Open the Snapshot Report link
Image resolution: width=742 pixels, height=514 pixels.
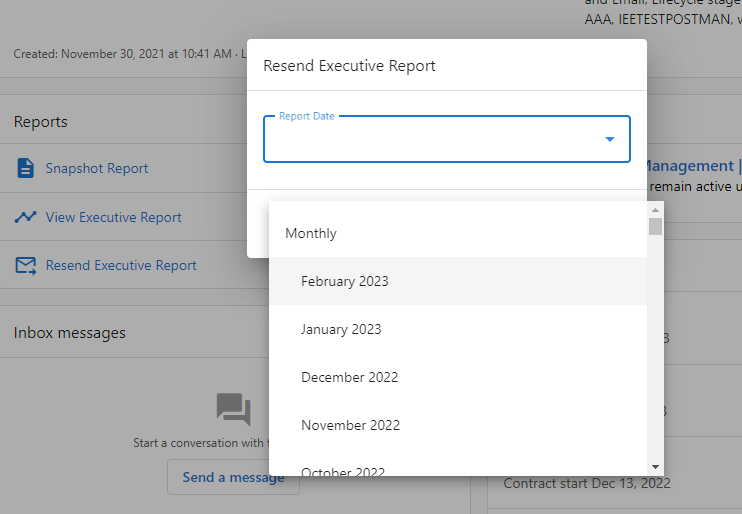click(x=97, y=168)
